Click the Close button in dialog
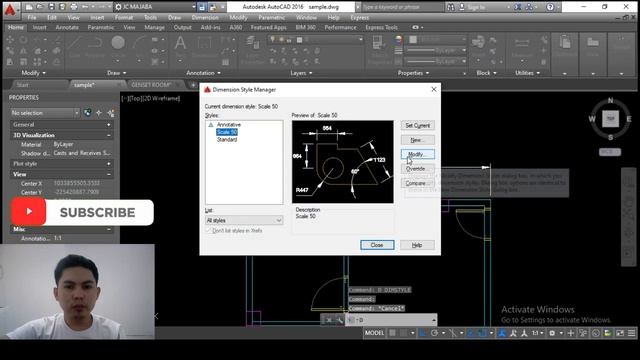Viewport: 640px width, 360px height. coord(377,245)
